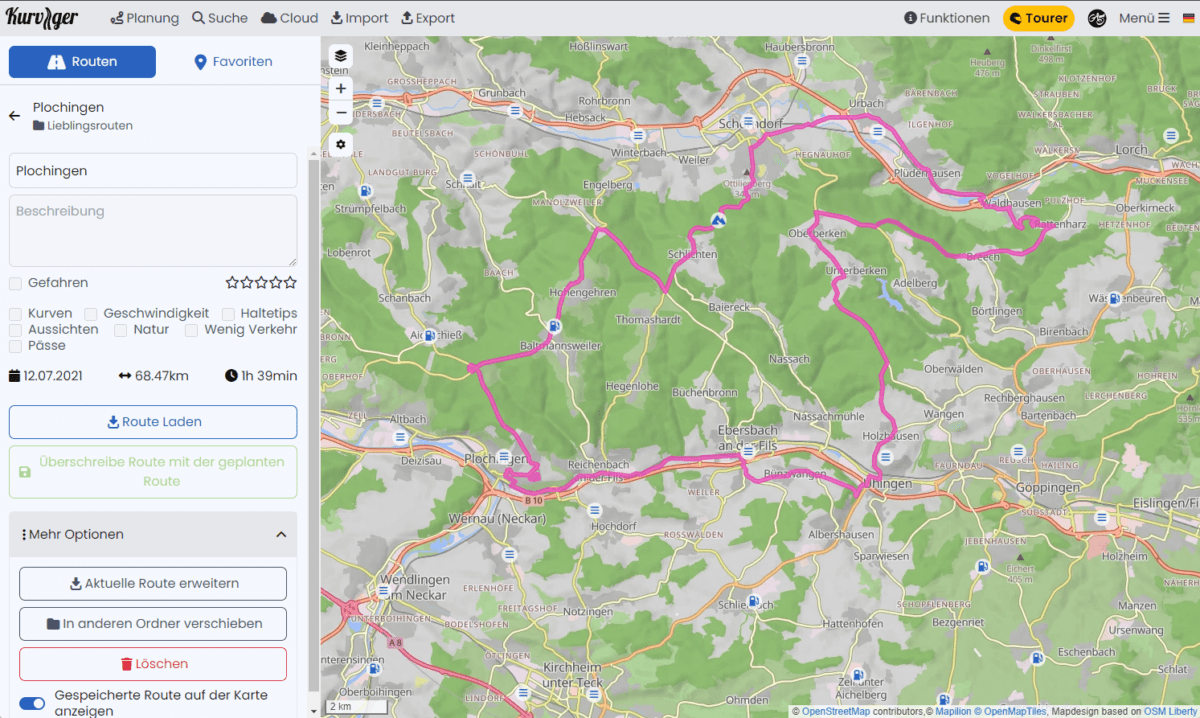Image resolution: width=1200 pixels, height=718 pixels.
Task: Set rating to the fifth star
Action: click(290, 283)
